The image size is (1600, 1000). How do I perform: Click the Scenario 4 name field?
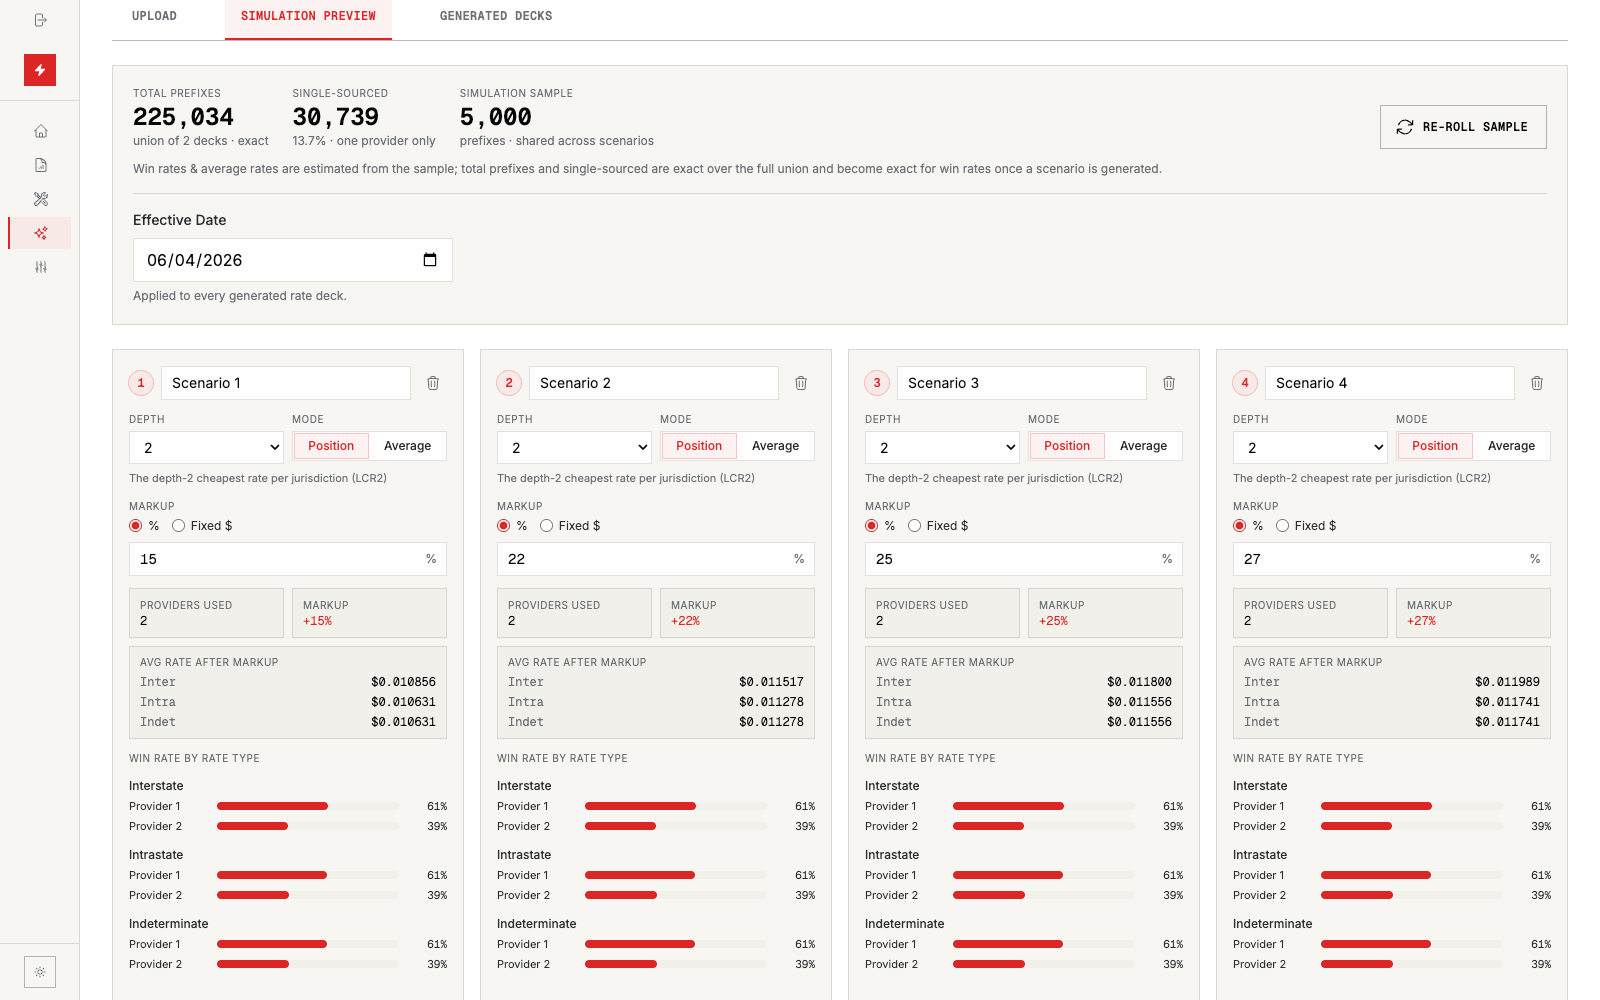[x=1390, y=383]
